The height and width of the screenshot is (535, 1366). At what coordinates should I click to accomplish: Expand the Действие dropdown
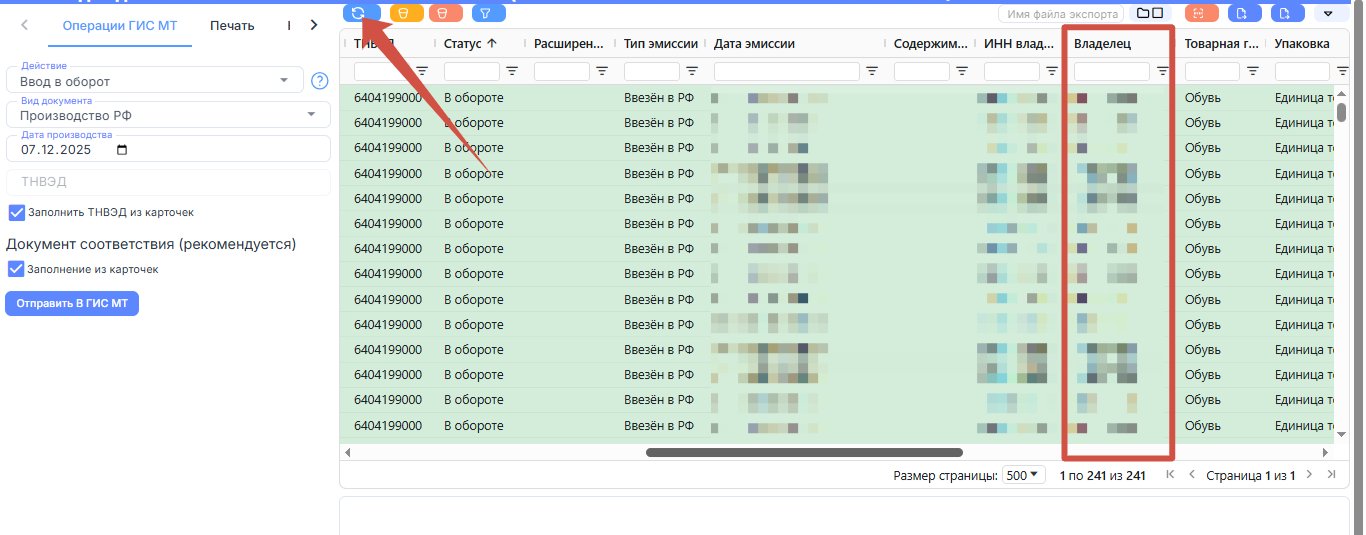pyautogui.click(x=285, y=81)
